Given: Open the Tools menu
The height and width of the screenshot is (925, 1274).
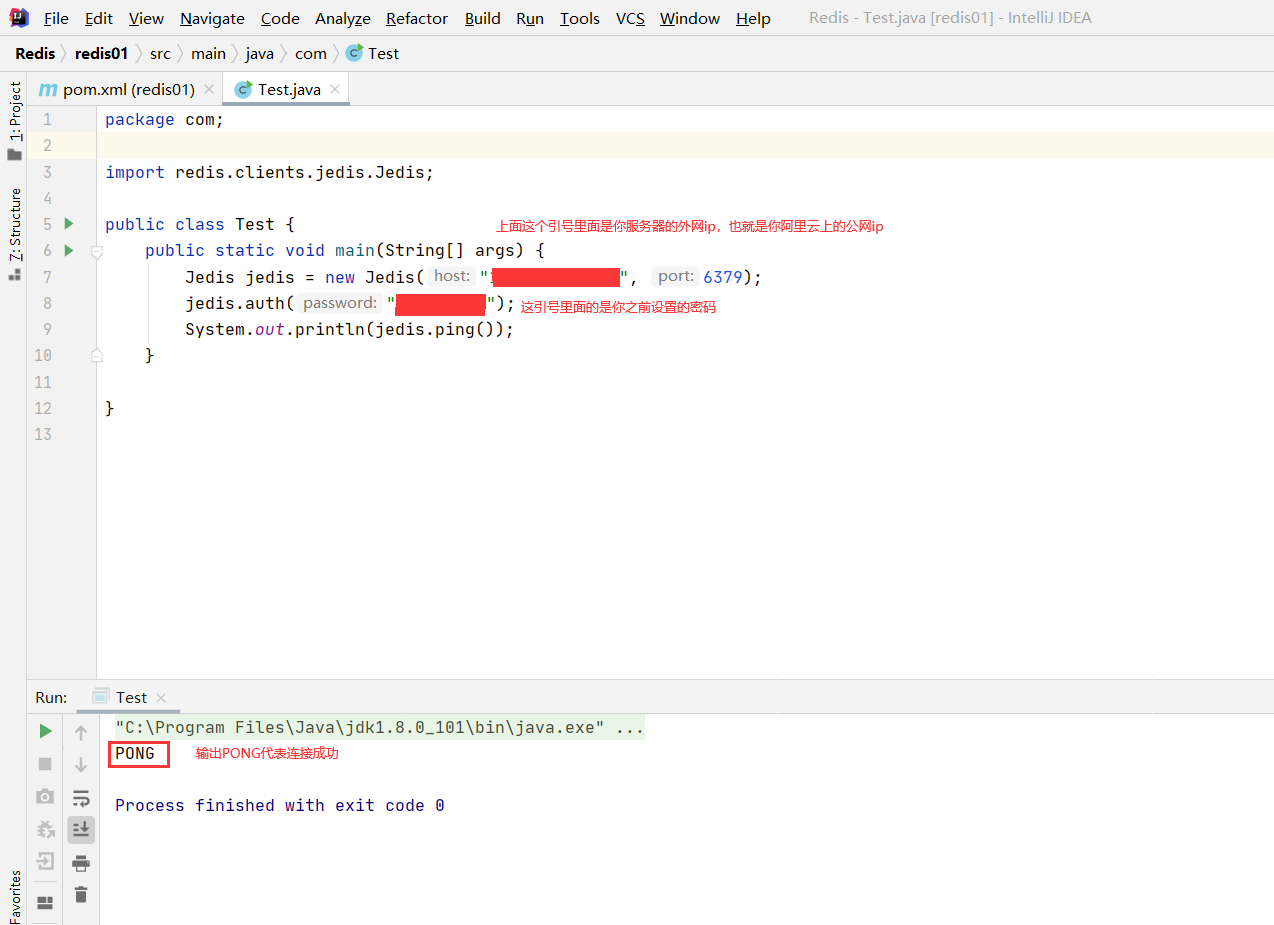Looking at the screenshot, I should coord(580,18).
